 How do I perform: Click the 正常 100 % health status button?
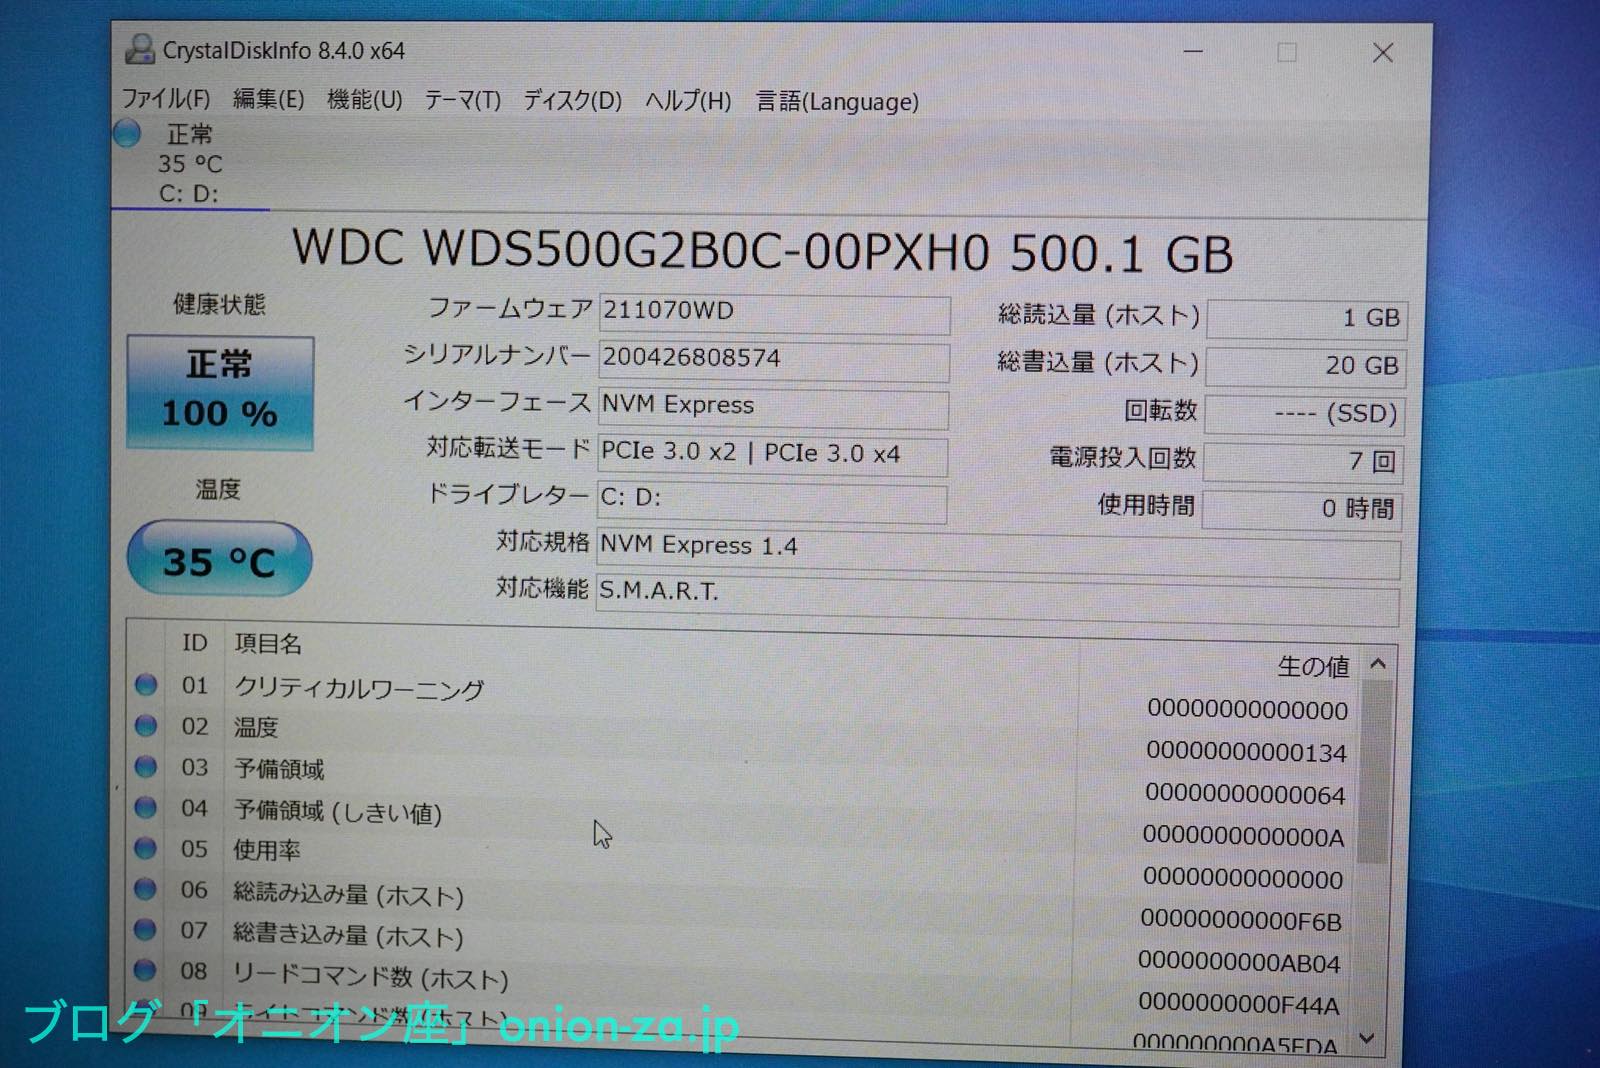[x=220, y=392]
